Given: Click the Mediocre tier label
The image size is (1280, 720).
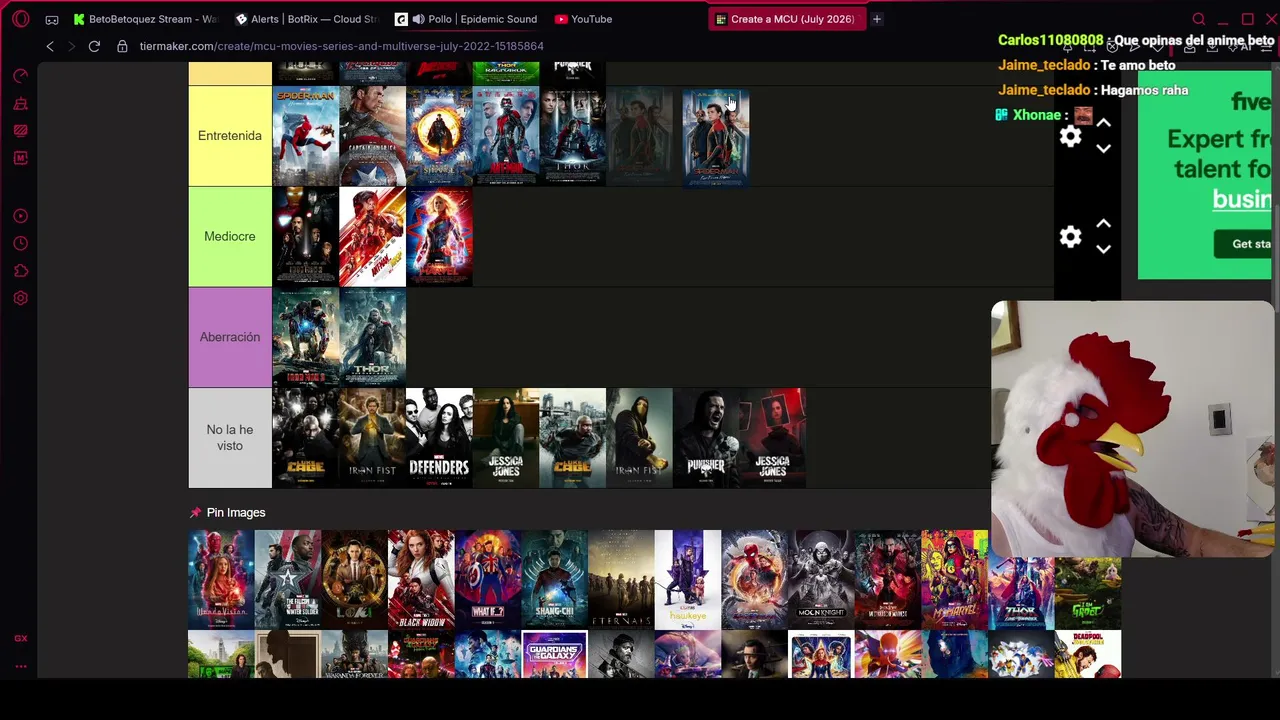Looking at the screenshot, I should pyautogui.click(x=230, y=237).
